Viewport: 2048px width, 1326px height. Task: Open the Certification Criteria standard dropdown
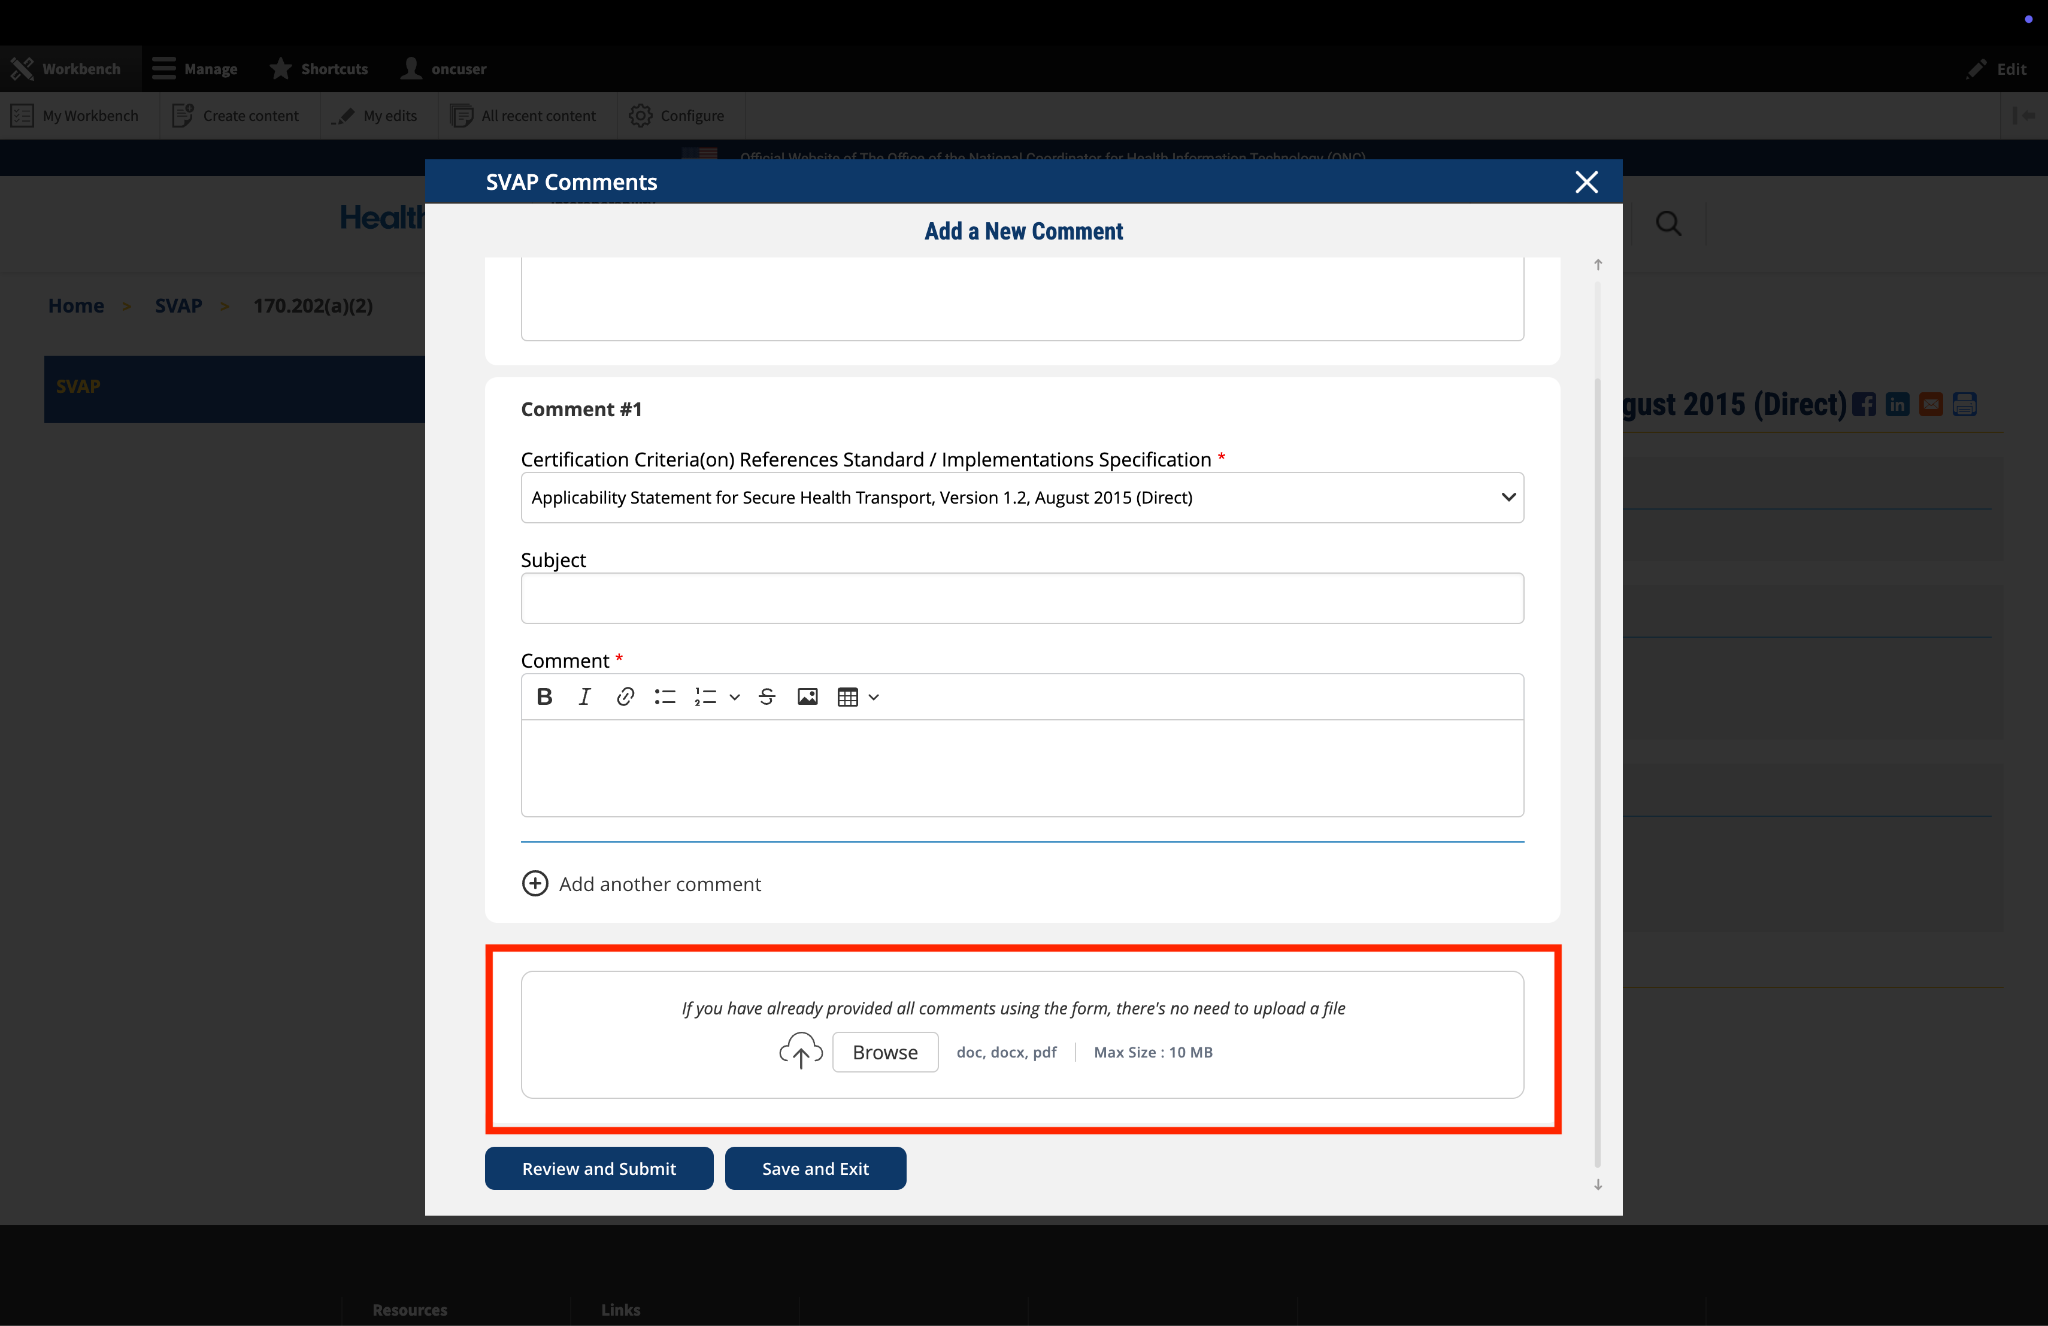tap(1021, 497)
